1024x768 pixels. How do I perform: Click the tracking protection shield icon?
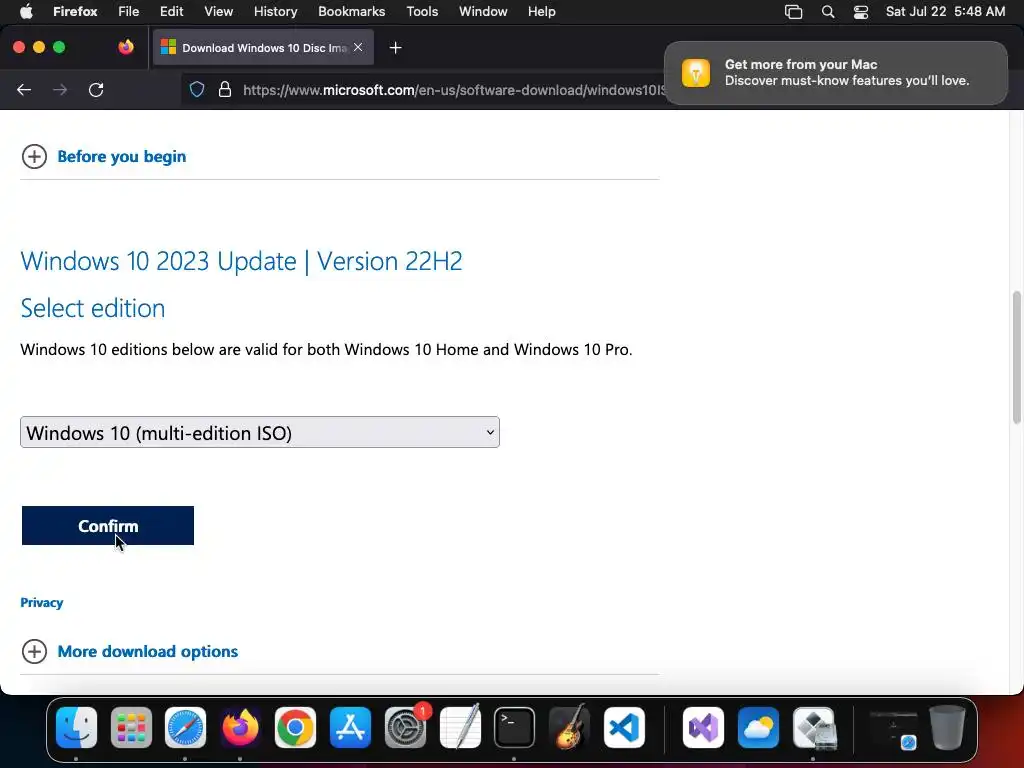coord(197,89)
